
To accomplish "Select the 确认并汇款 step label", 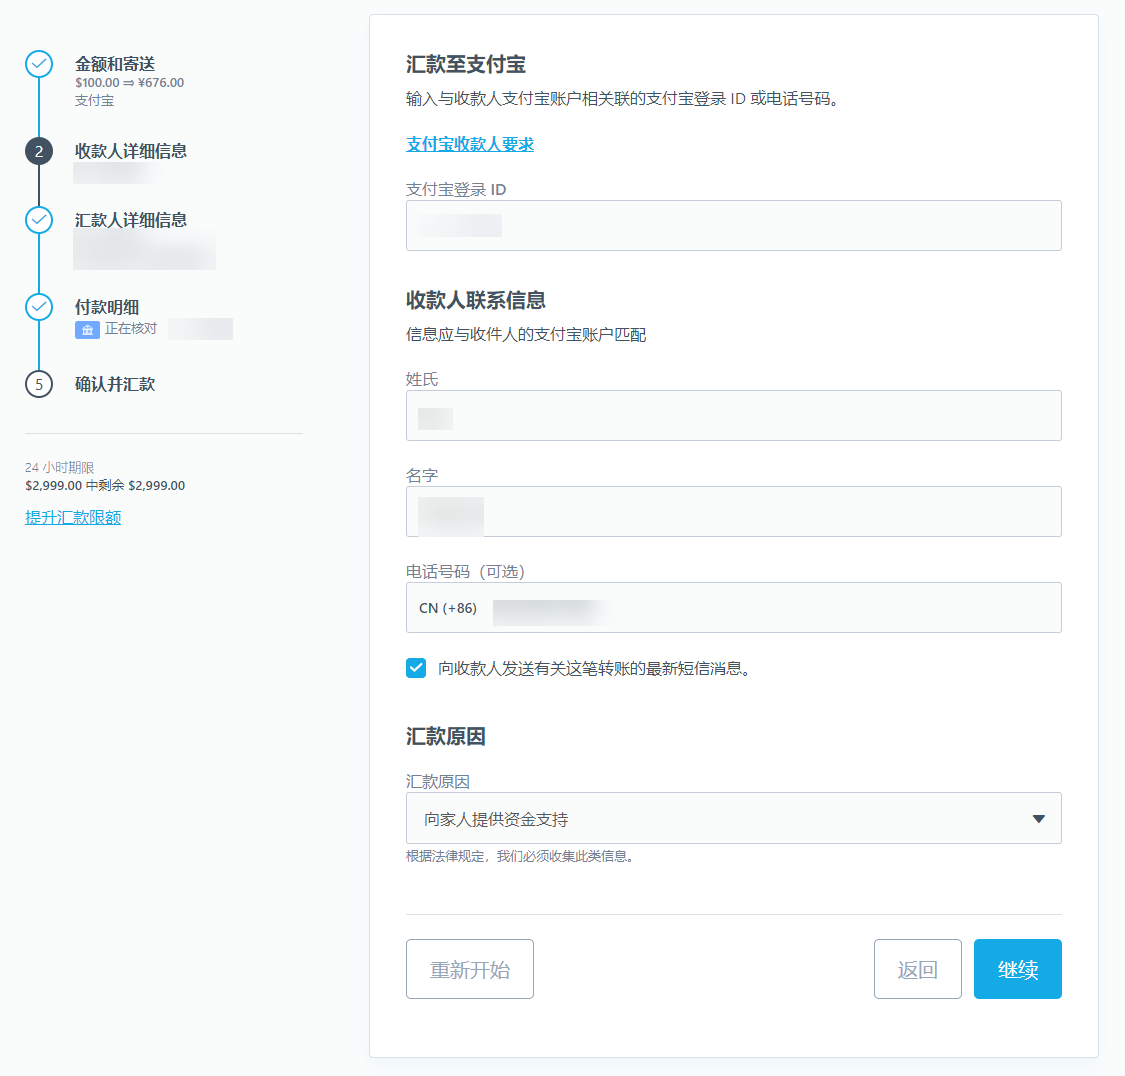I will 115,384.
